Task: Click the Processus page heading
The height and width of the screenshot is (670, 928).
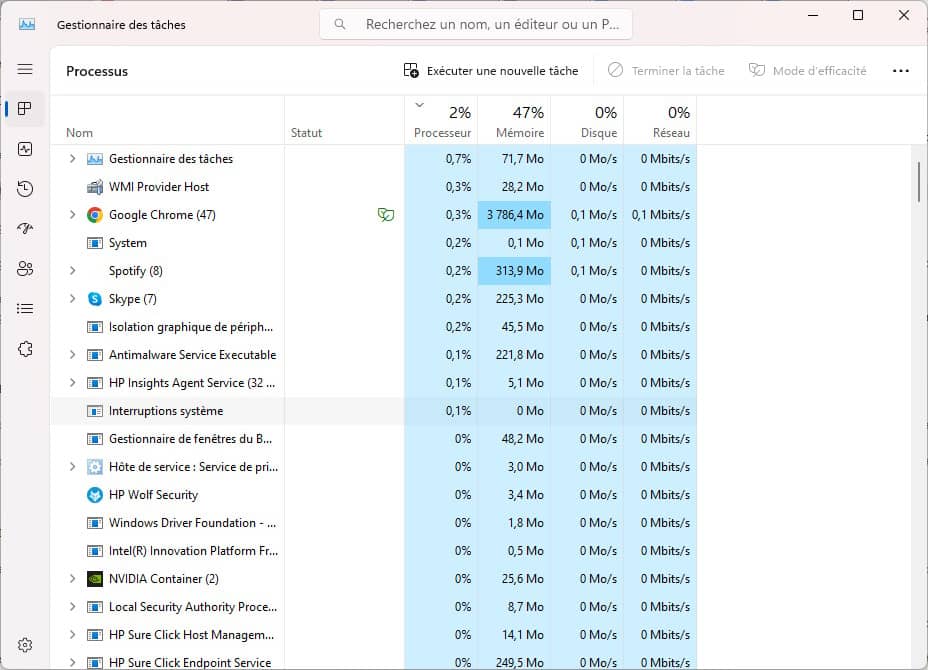Action: (x=97, y=71)
